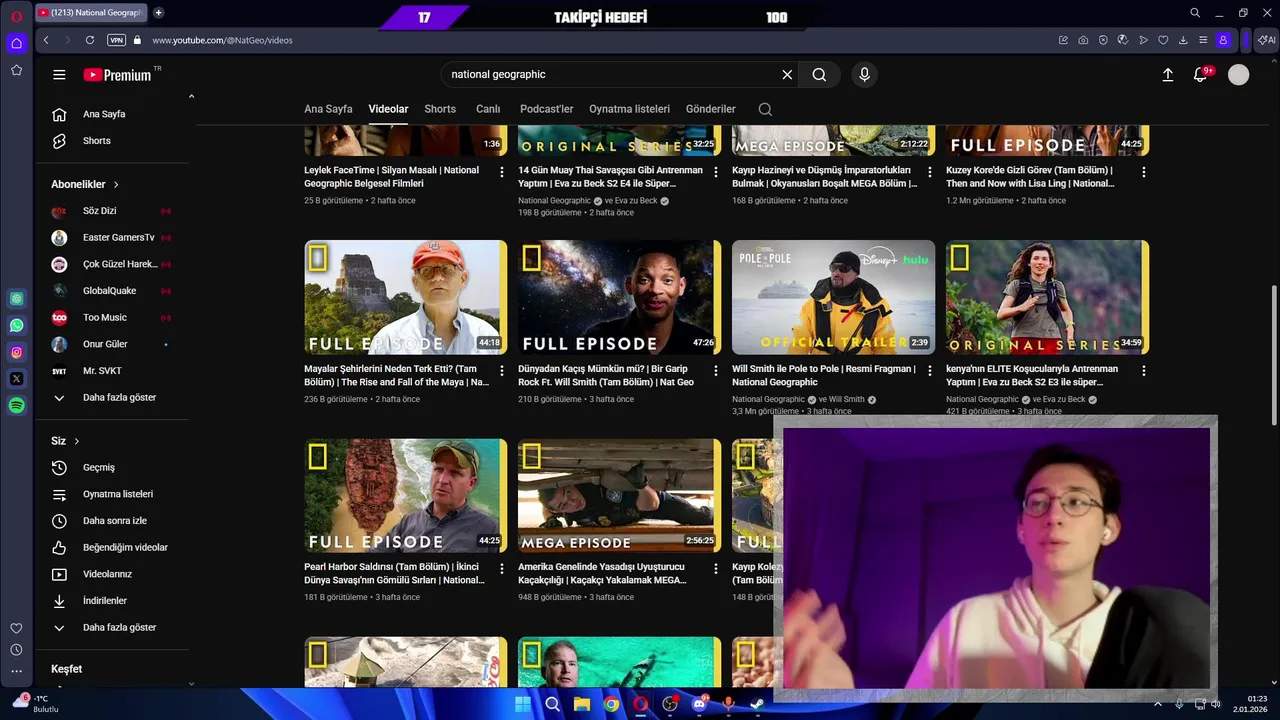Open WhatsApp in the Opera sidebar
Viewport: 1280px width, 720px height.
click(16, 325)
